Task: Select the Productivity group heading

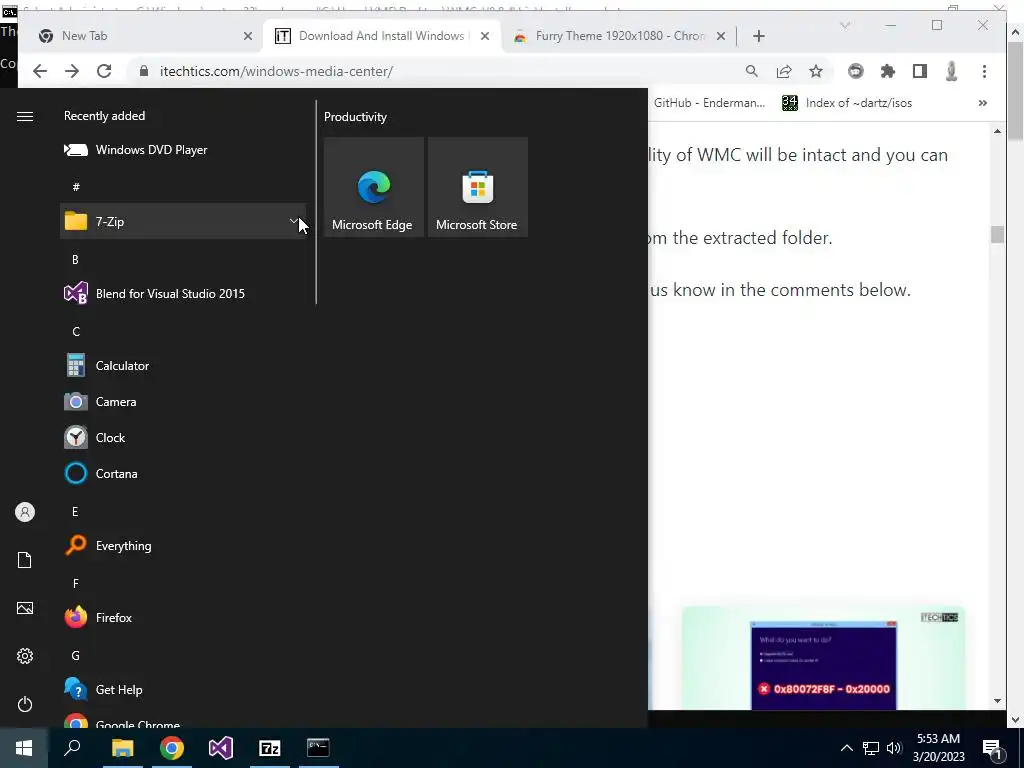Action: pos(355,117)
